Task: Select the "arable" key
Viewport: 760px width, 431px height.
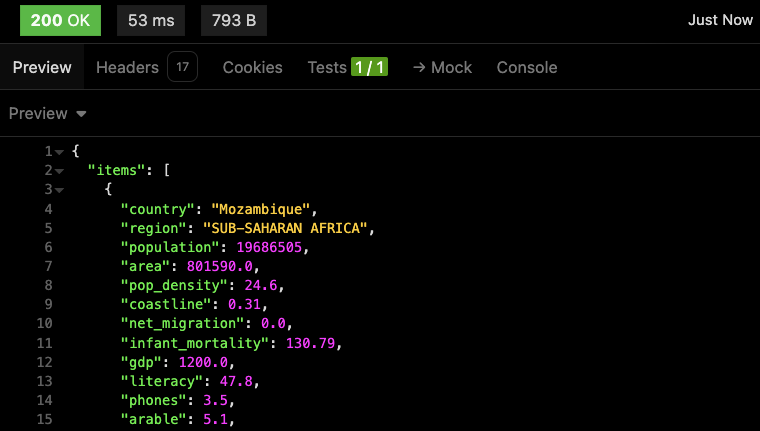Action: (x=154, y=419)
